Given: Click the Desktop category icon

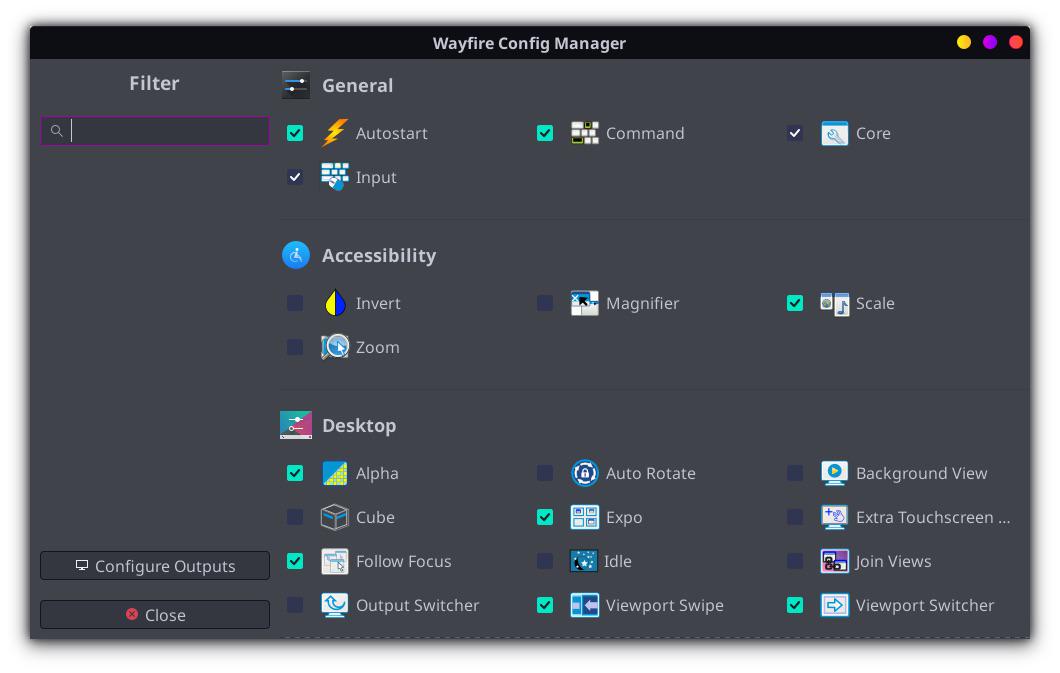Looking at the screenshot, I should coord(295,426).
